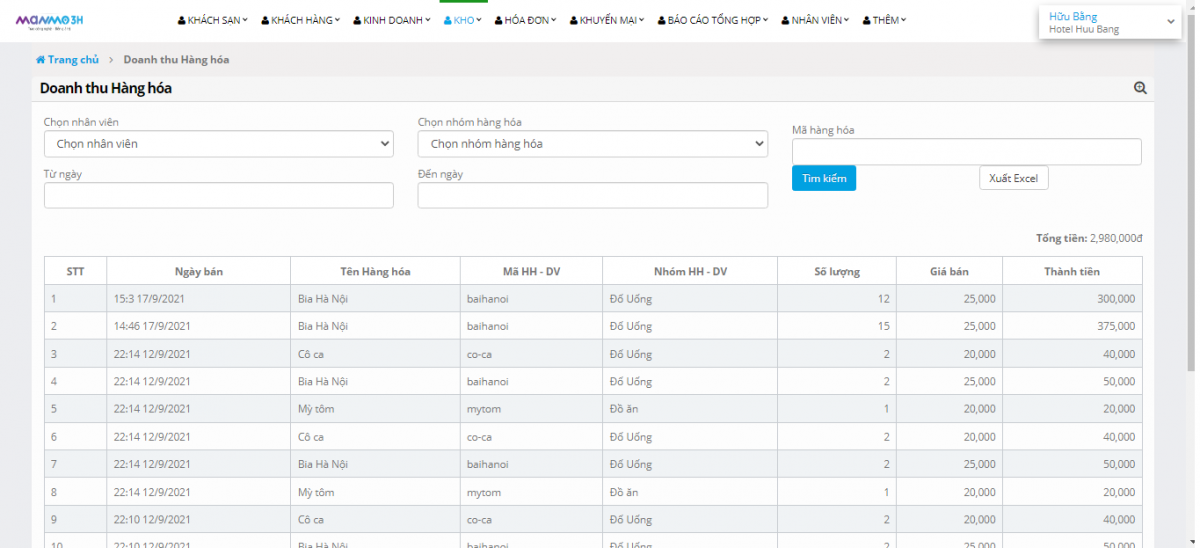The image size is (1200, 548).
Task: Open the Chọn nhóm hàng hóa dropdown
Action: 592,144
